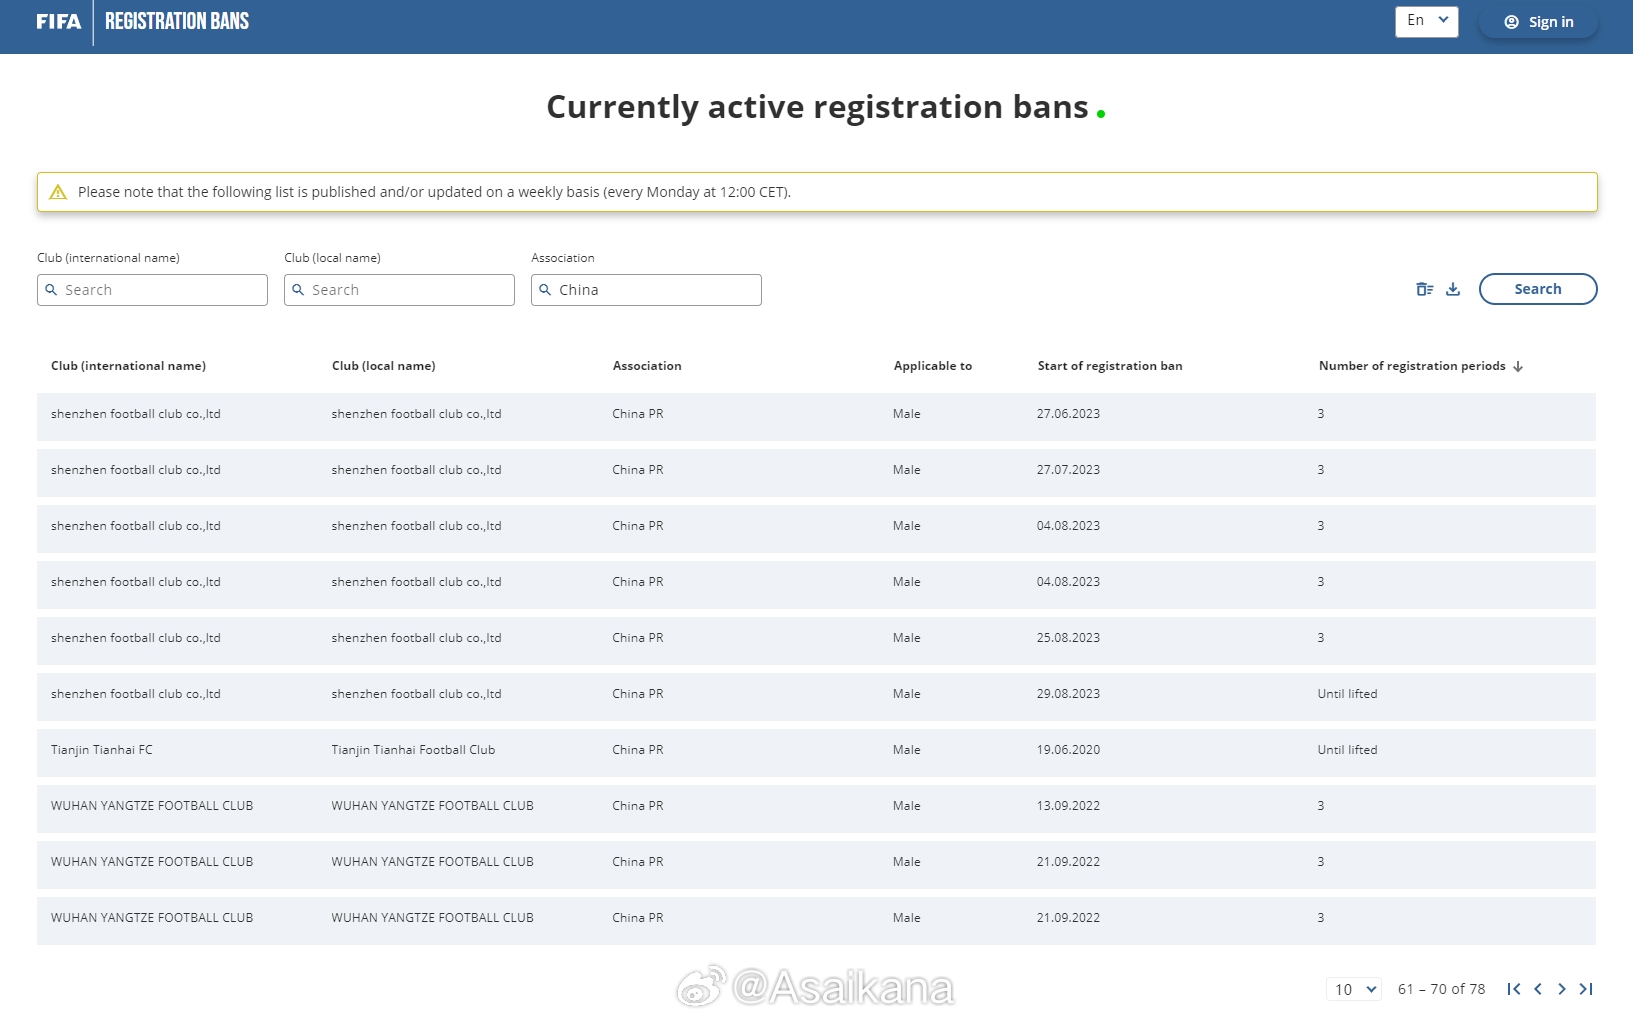Click sort arrow beside Number of registration periods

(1518, 367)
